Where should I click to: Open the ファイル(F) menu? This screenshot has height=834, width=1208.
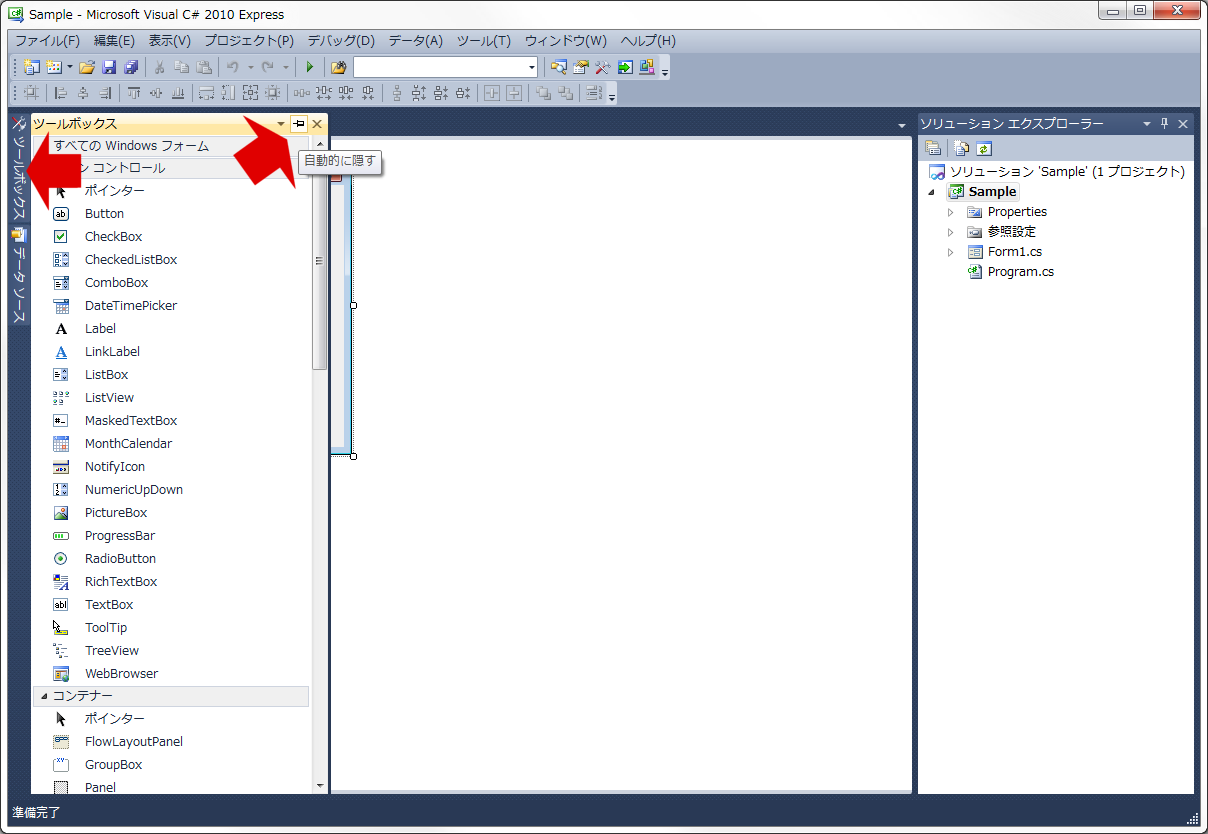tap(47, 41)
